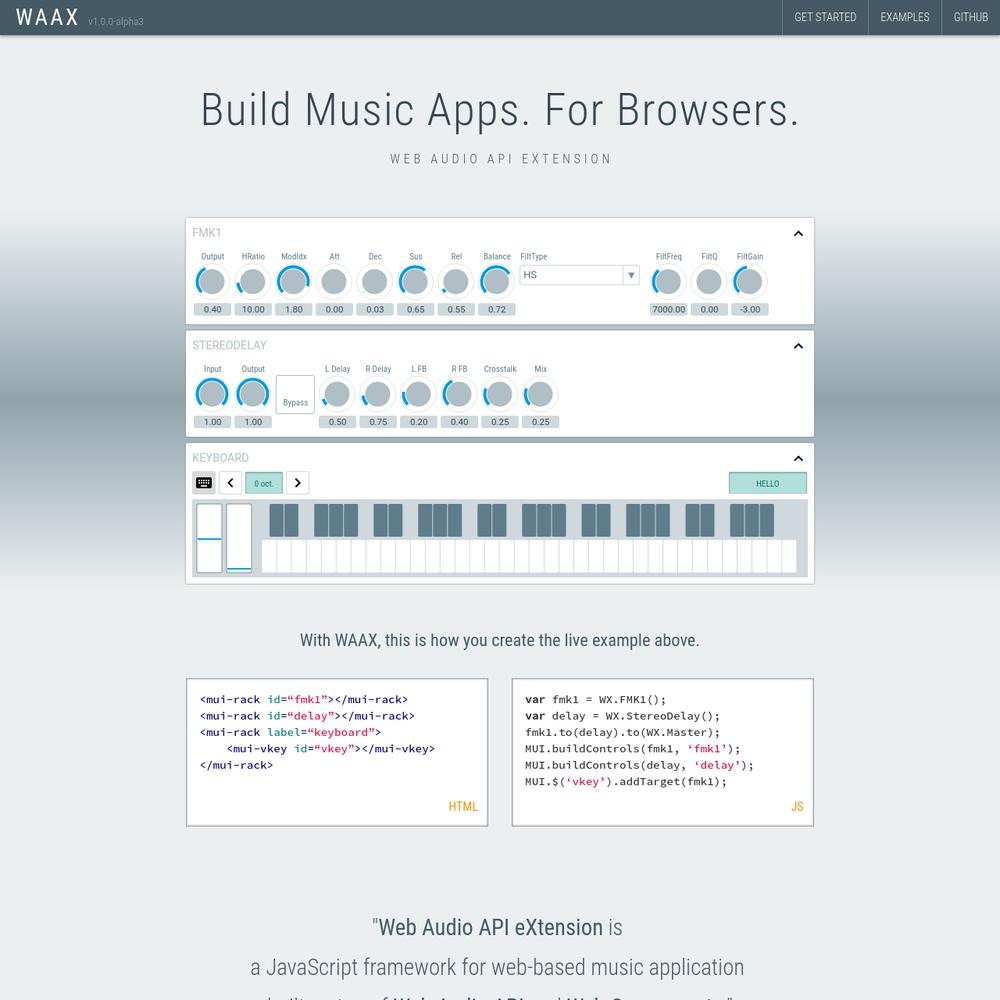Click the Dec knob
1000x1000 pixels.
[x=375, y=281]
